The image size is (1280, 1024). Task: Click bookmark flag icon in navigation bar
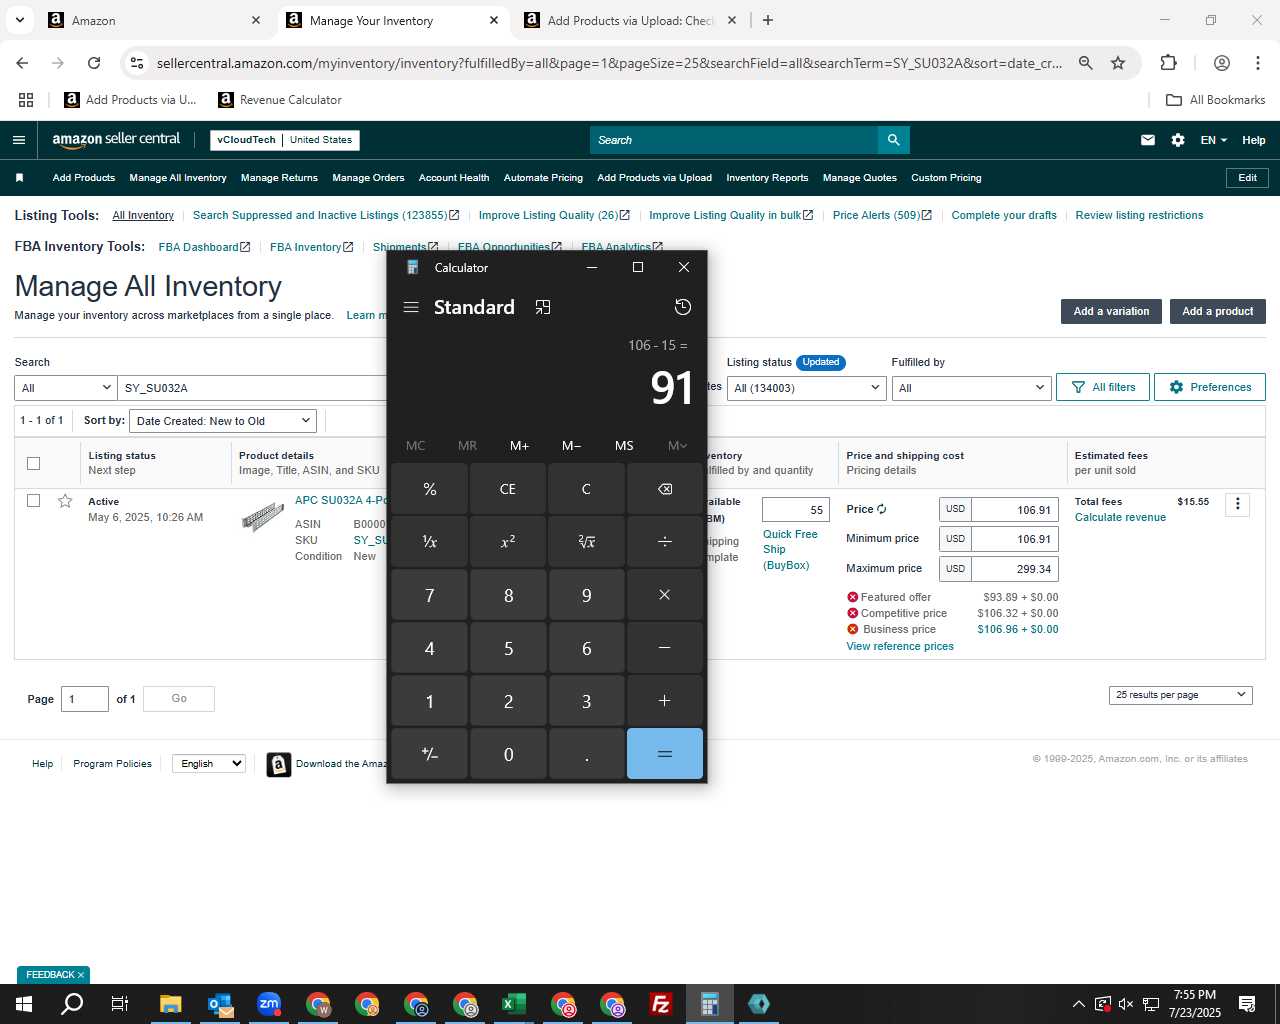(x=19, y=178)
